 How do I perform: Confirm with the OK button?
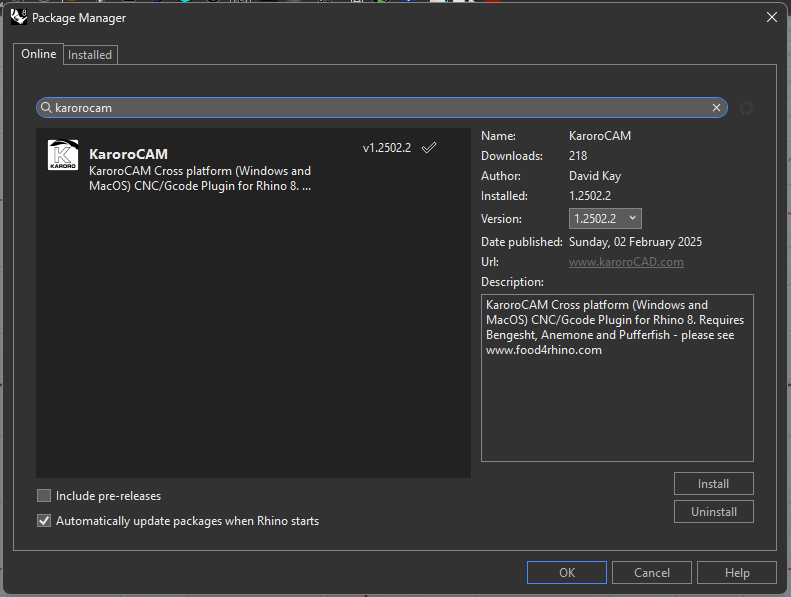pyautogui.click(x=567, y=572)
